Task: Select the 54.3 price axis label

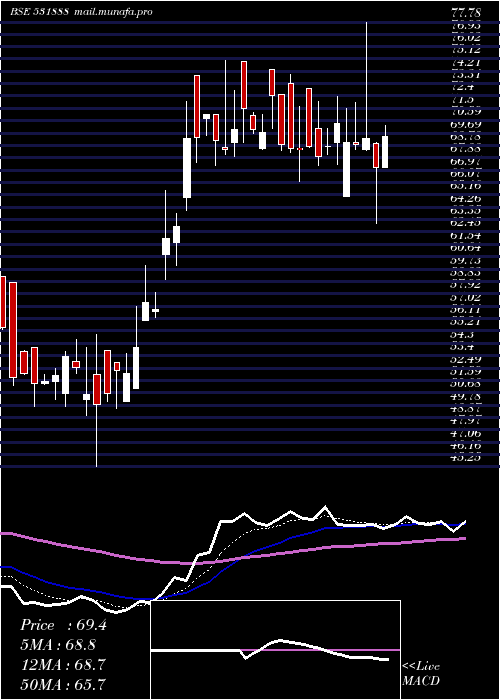Action: click(463, 334)
